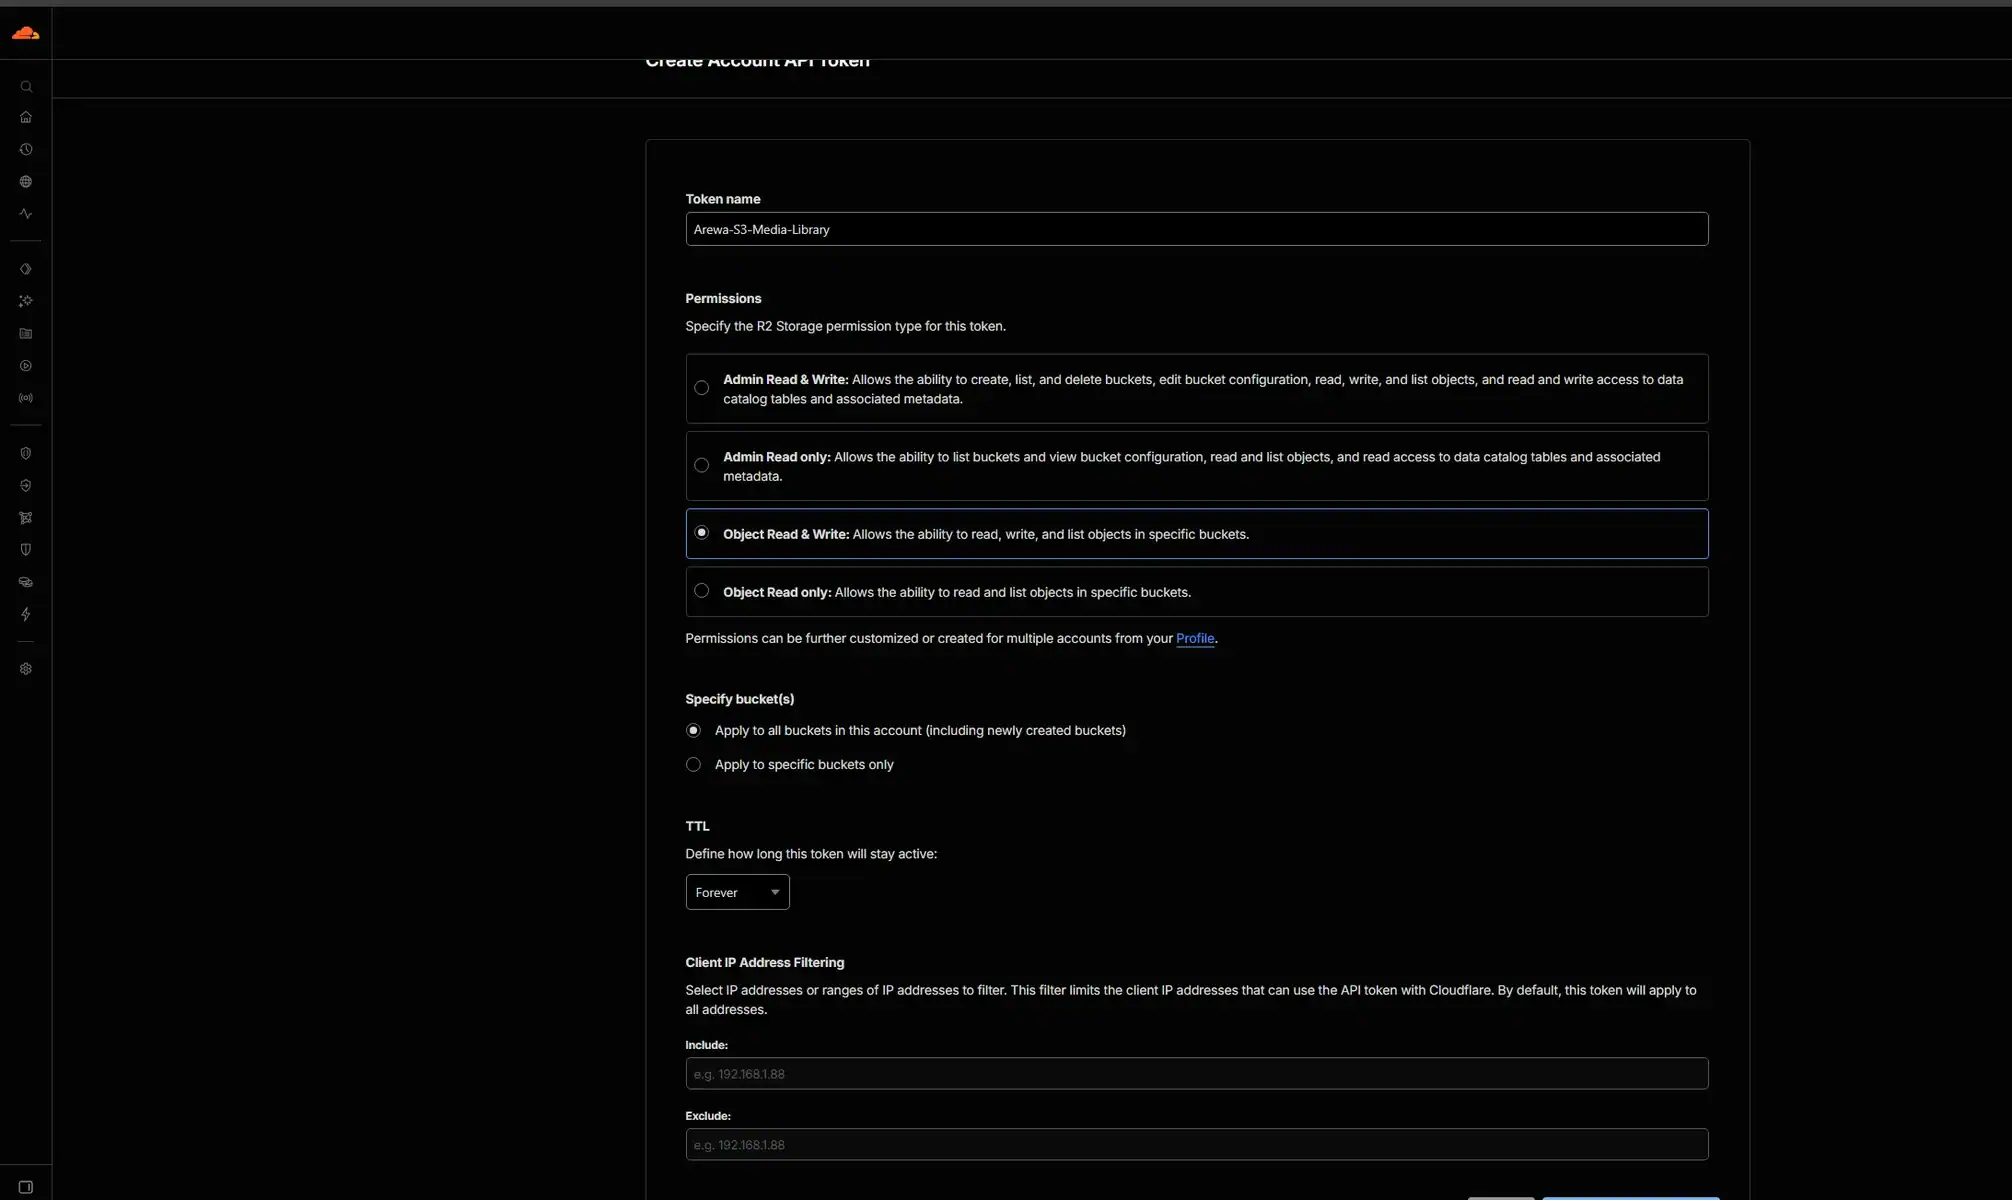
Task: Click the Token name input field
Action: (x=1197, y=229)
